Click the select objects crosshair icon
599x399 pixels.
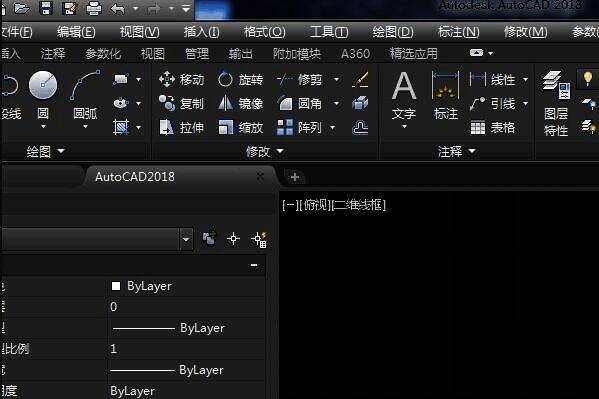[233, 239]
